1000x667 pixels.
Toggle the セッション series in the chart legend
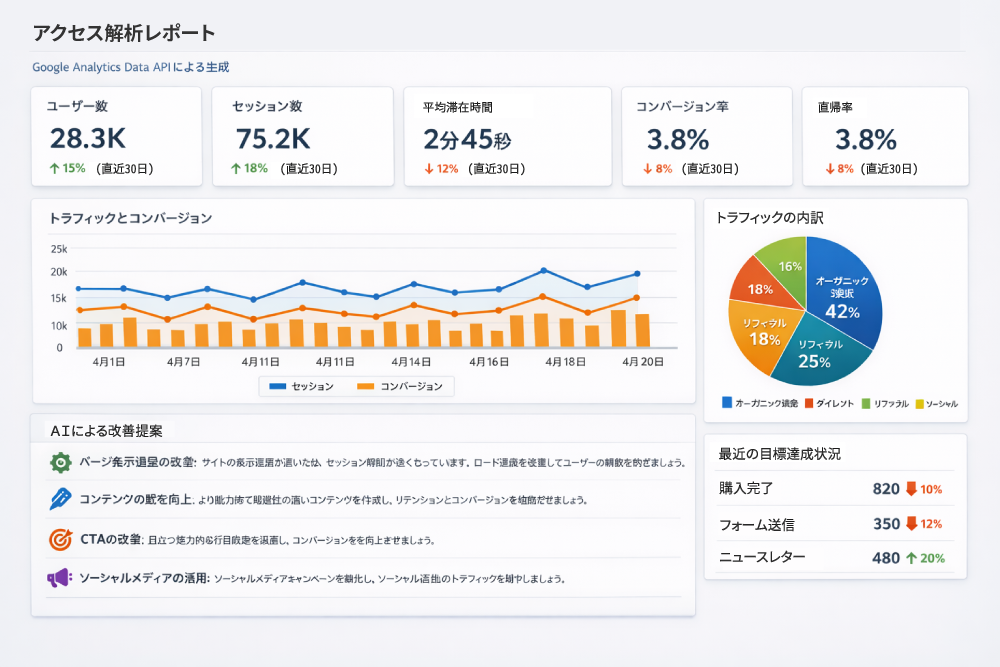coord(302,386)
